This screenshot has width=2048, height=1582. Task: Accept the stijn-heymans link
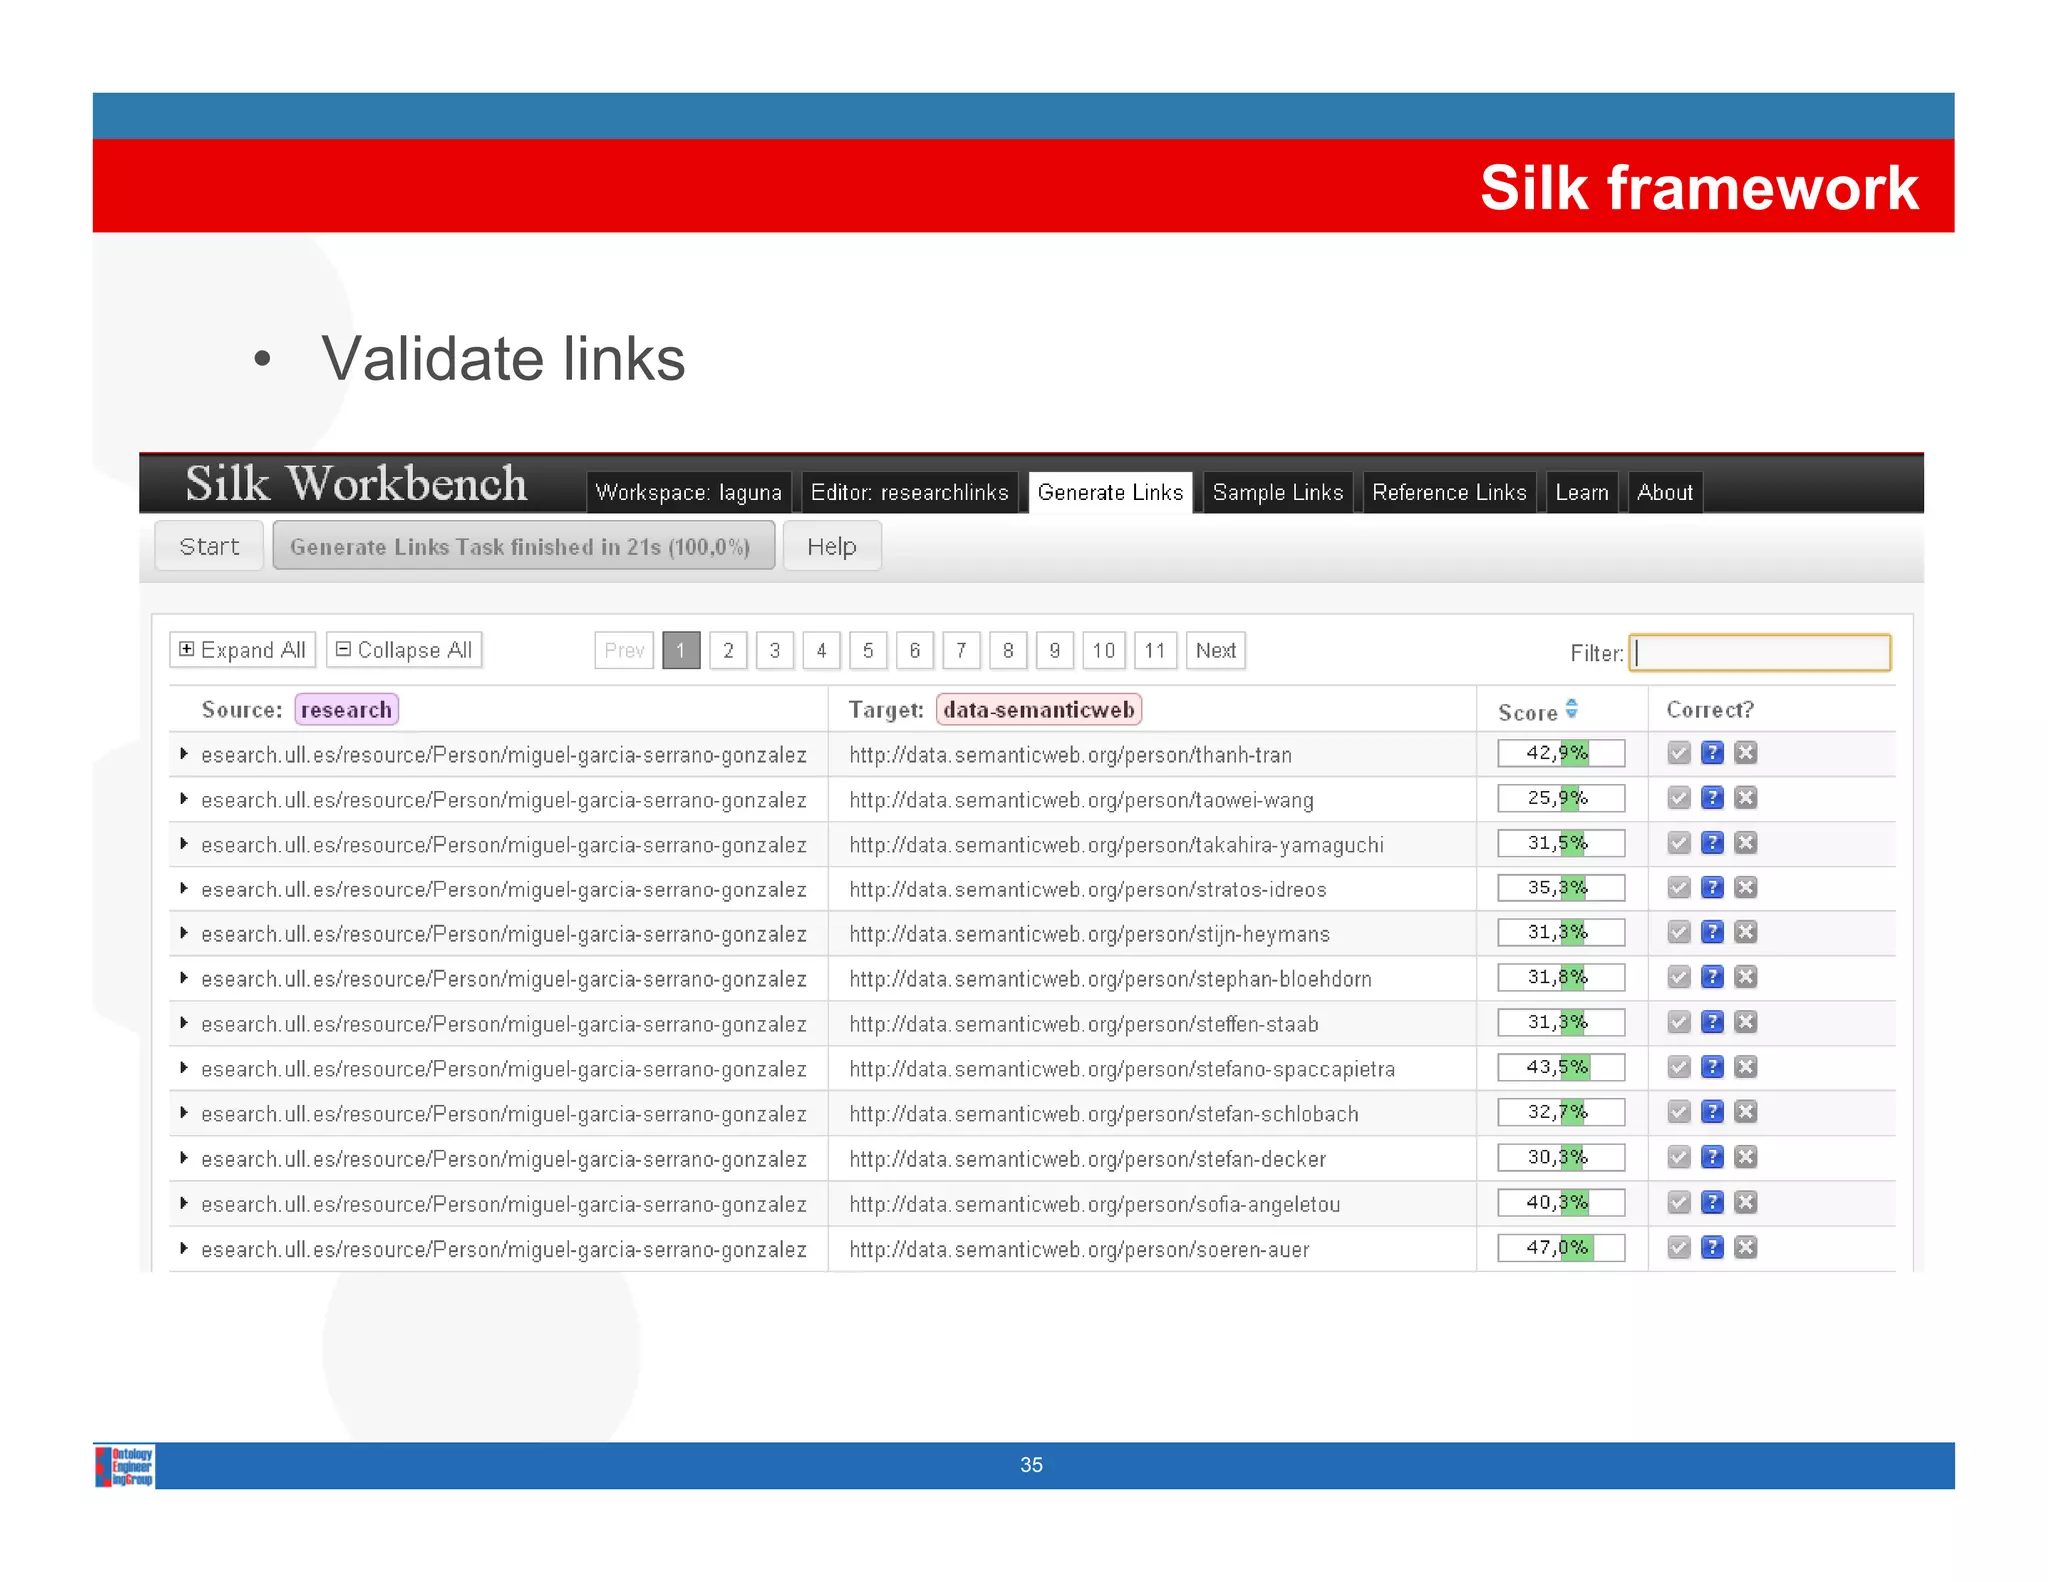pos(1679,932)
